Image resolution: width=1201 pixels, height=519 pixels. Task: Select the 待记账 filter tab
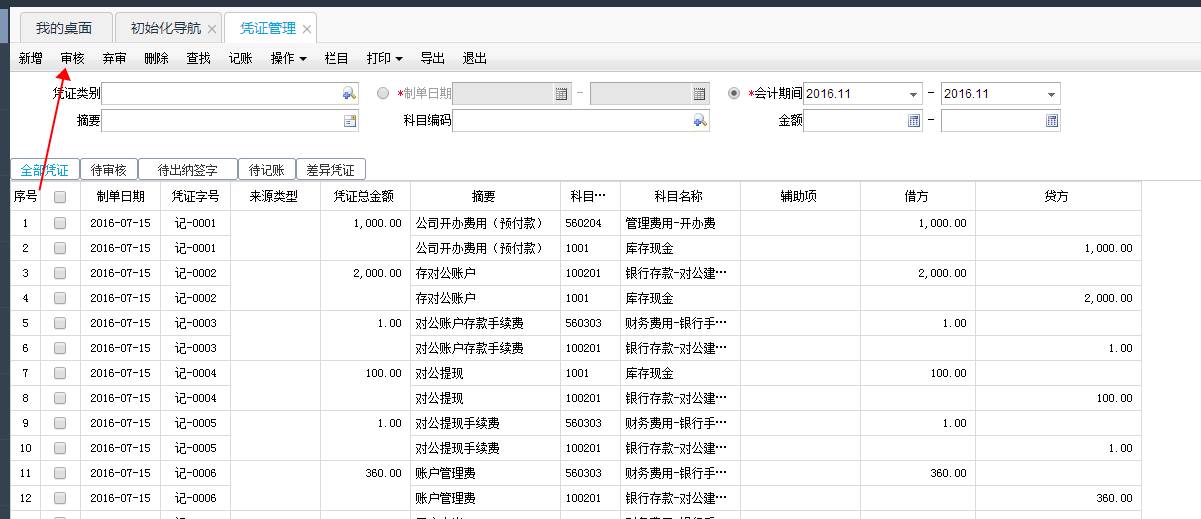coord(267,170)
